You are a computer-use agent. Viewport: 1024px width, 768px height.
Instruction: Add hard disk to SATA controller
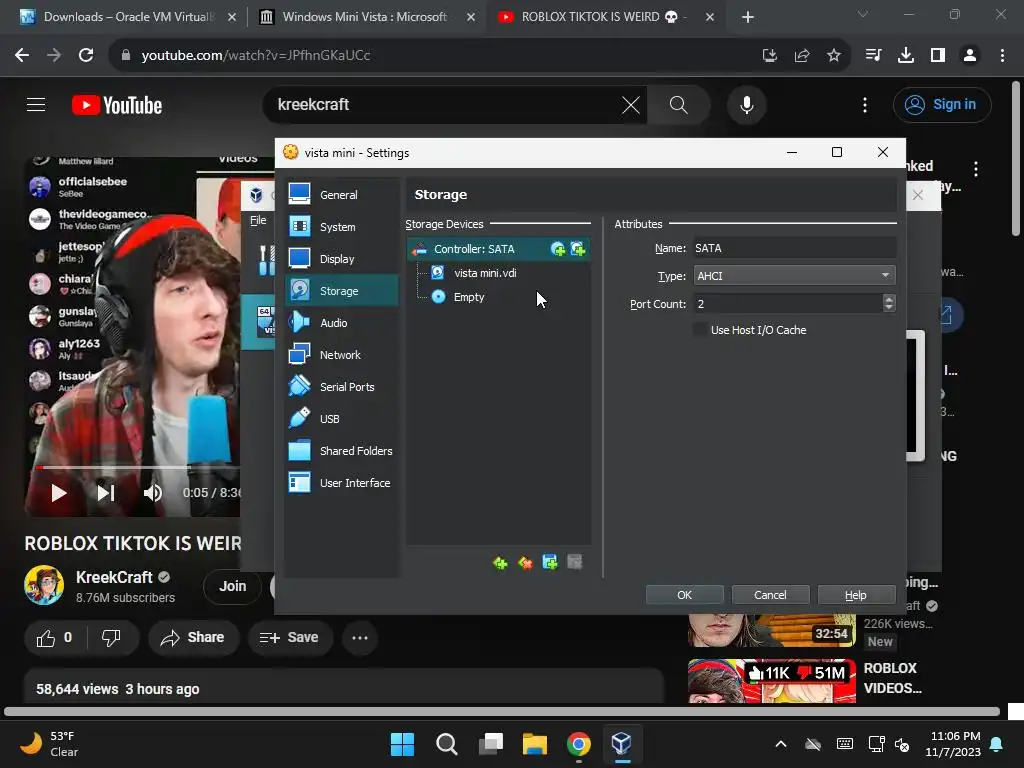[578, 249]
